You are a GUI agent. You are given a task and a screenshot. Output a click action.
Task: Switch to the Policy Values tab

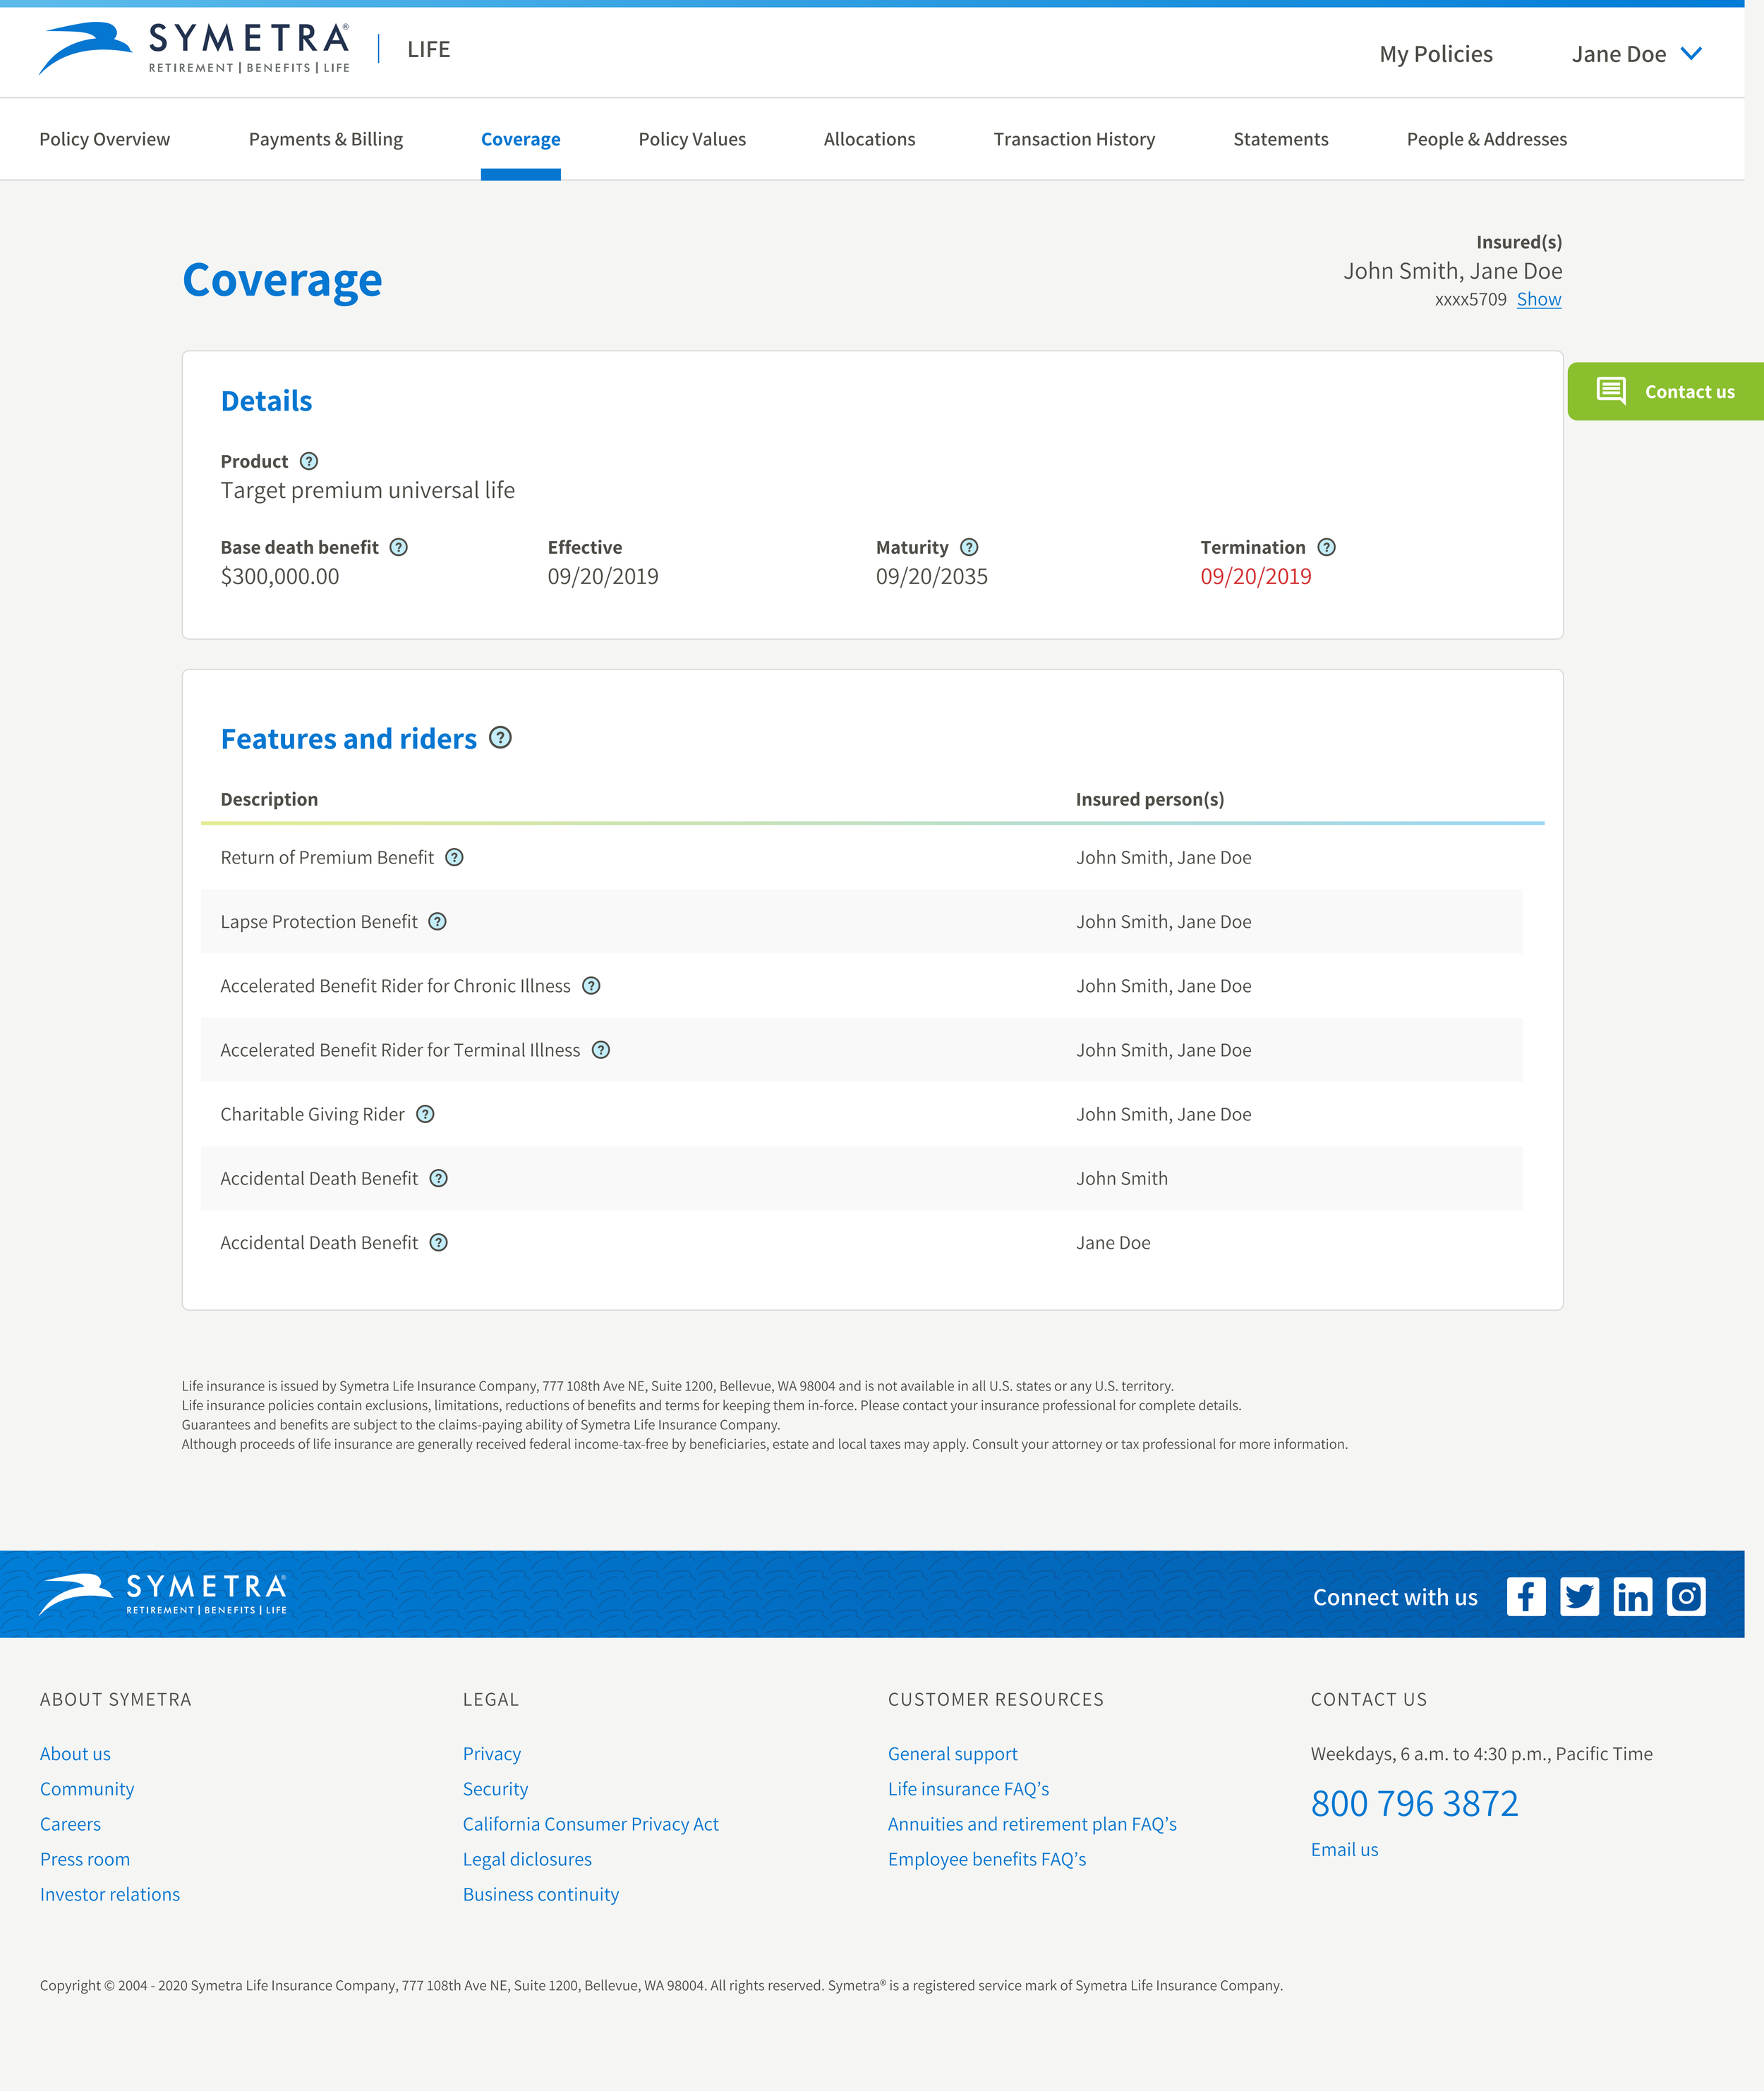pos(692,139)
